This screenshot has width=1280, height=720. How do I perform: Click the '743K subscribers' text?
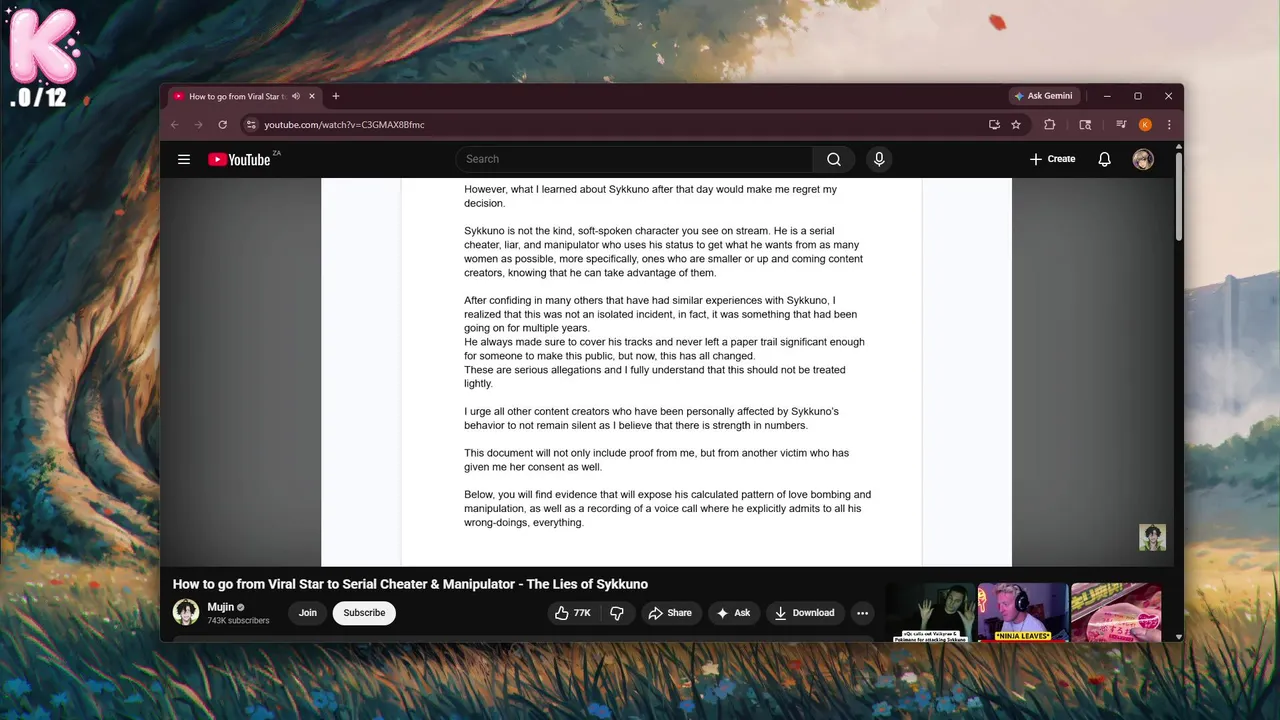[x=238, y=621]
